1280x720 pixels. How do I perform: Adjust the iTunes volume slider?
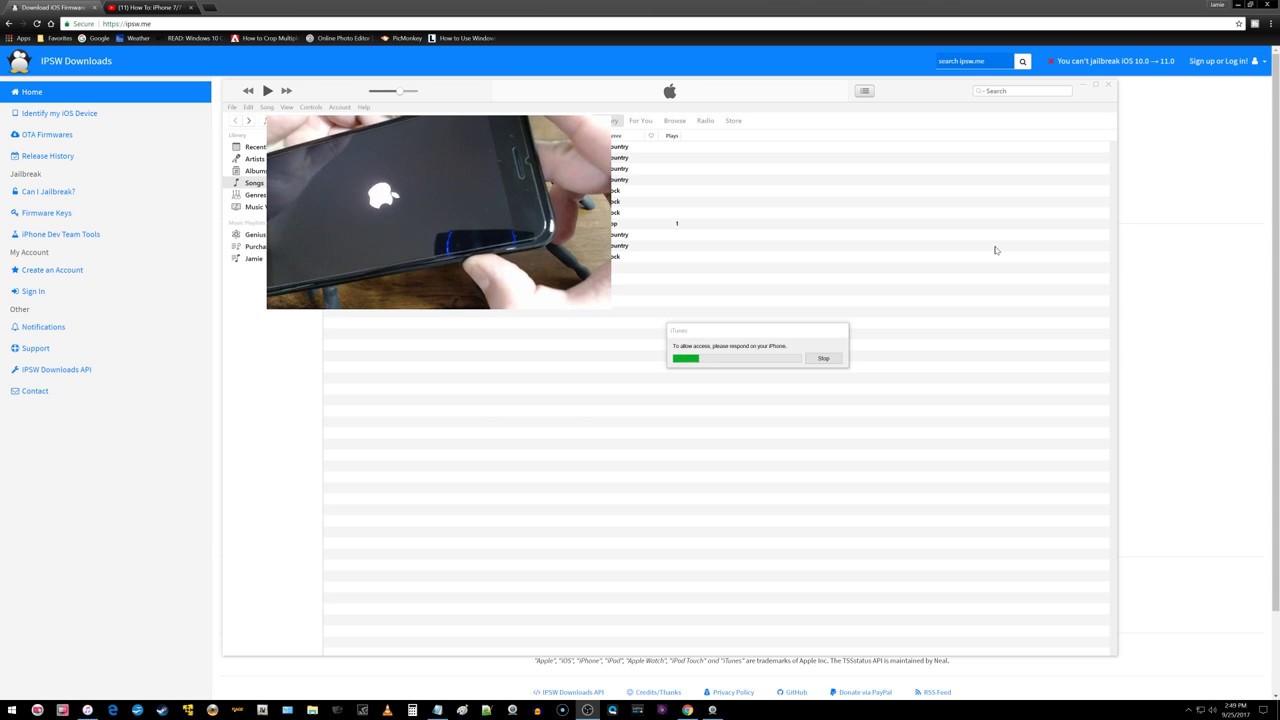pos(393,91)
